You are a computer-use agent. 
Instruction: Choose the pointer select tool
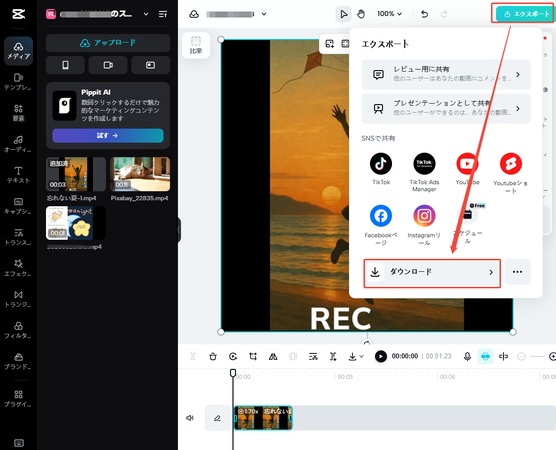tap(343, 14)
